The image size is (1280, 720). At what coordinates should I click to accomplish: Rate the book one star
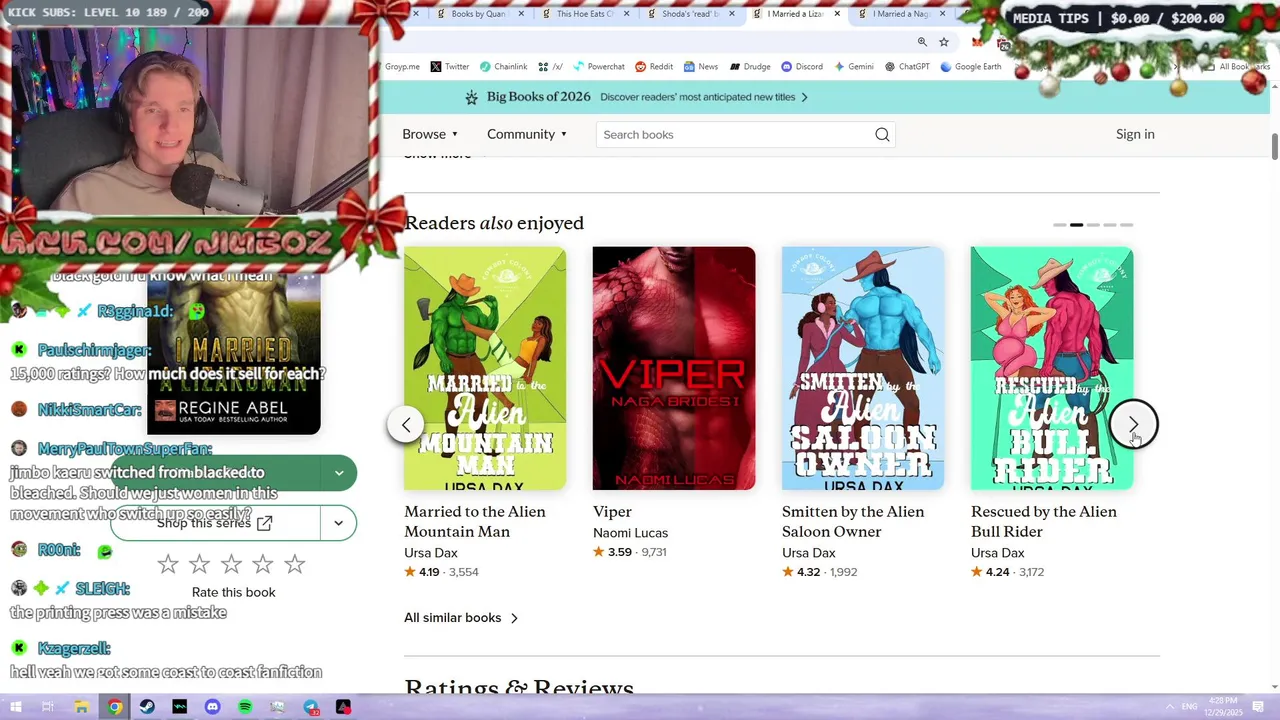168,565
